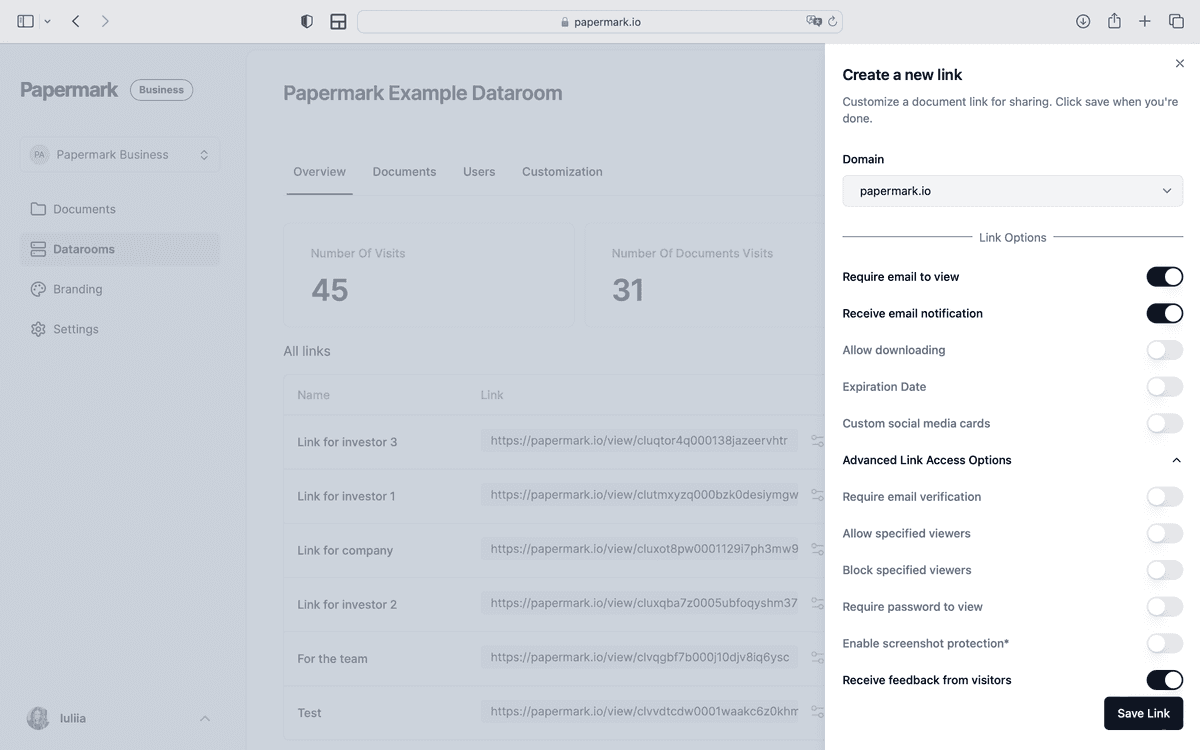Enable the Allow downloading toggle
Screen dimensions: 1200x750
tap(1164, 350)
